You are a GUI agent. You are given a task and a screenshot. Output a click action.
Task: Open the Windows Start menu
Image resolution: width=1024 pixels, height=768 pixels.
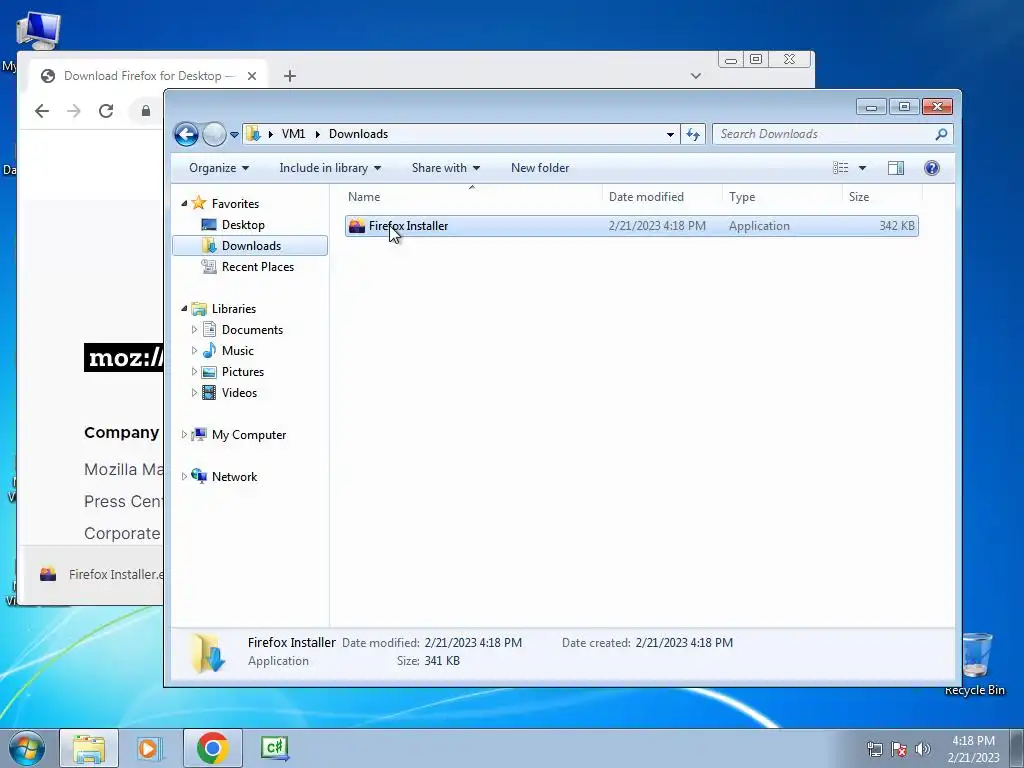point(26,748)
